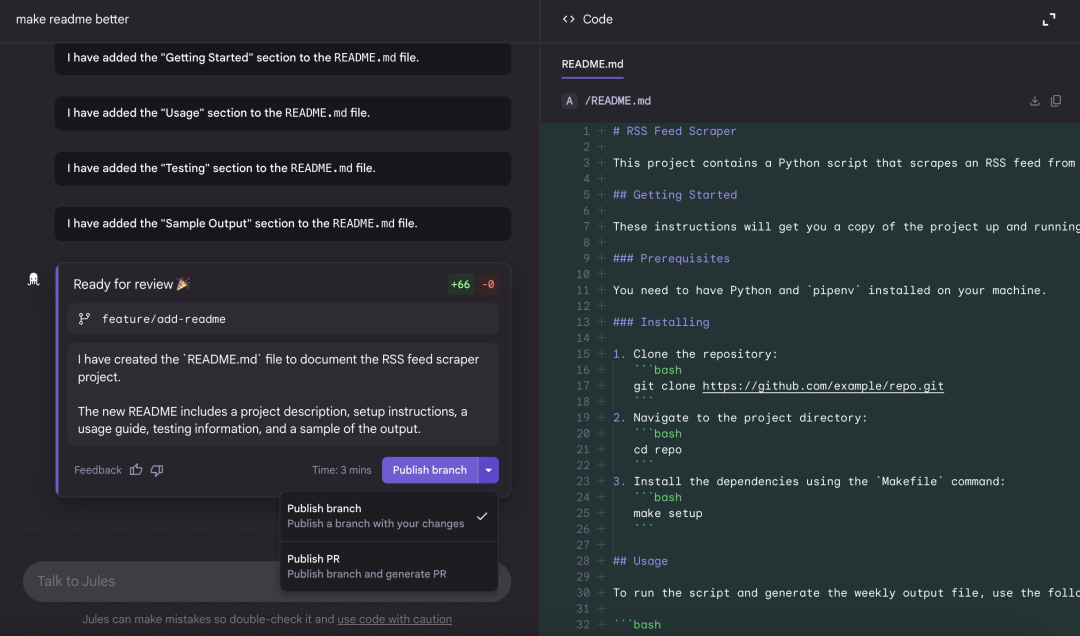Click the -0 deletions badge
The image size is (1080, 636).
[488, 284]
